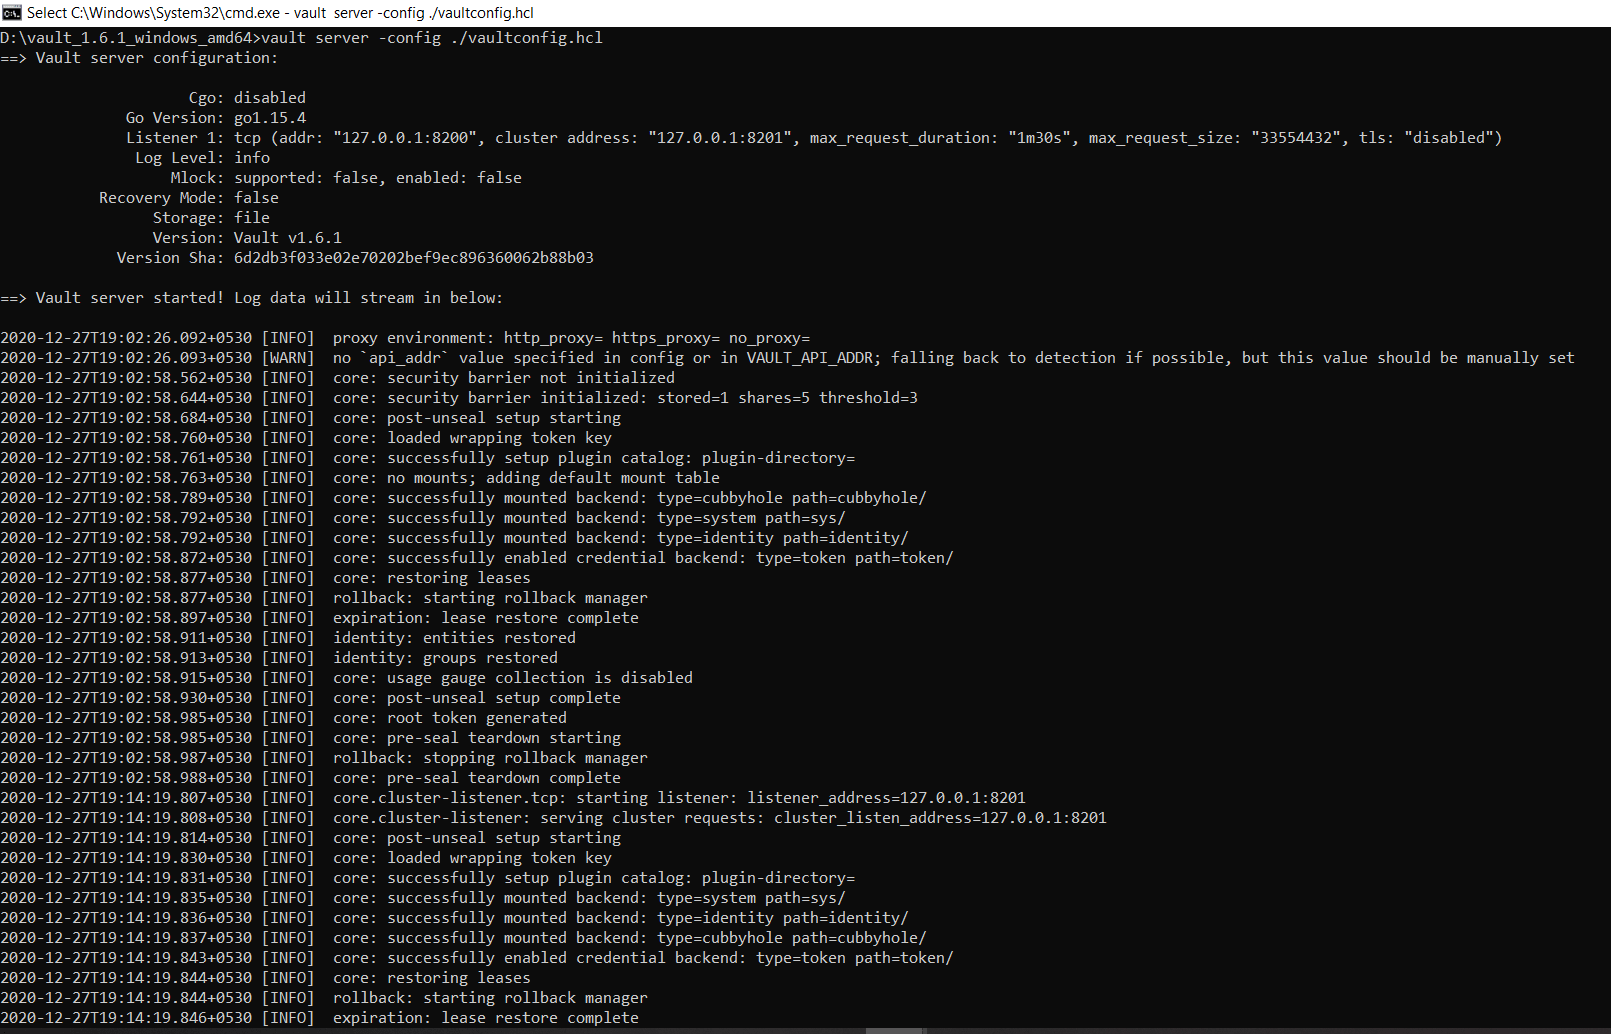Click the 'Version: Vault v1.6.1' line
Viewport: 1611px width, 1034px height.
pos(247,238)
